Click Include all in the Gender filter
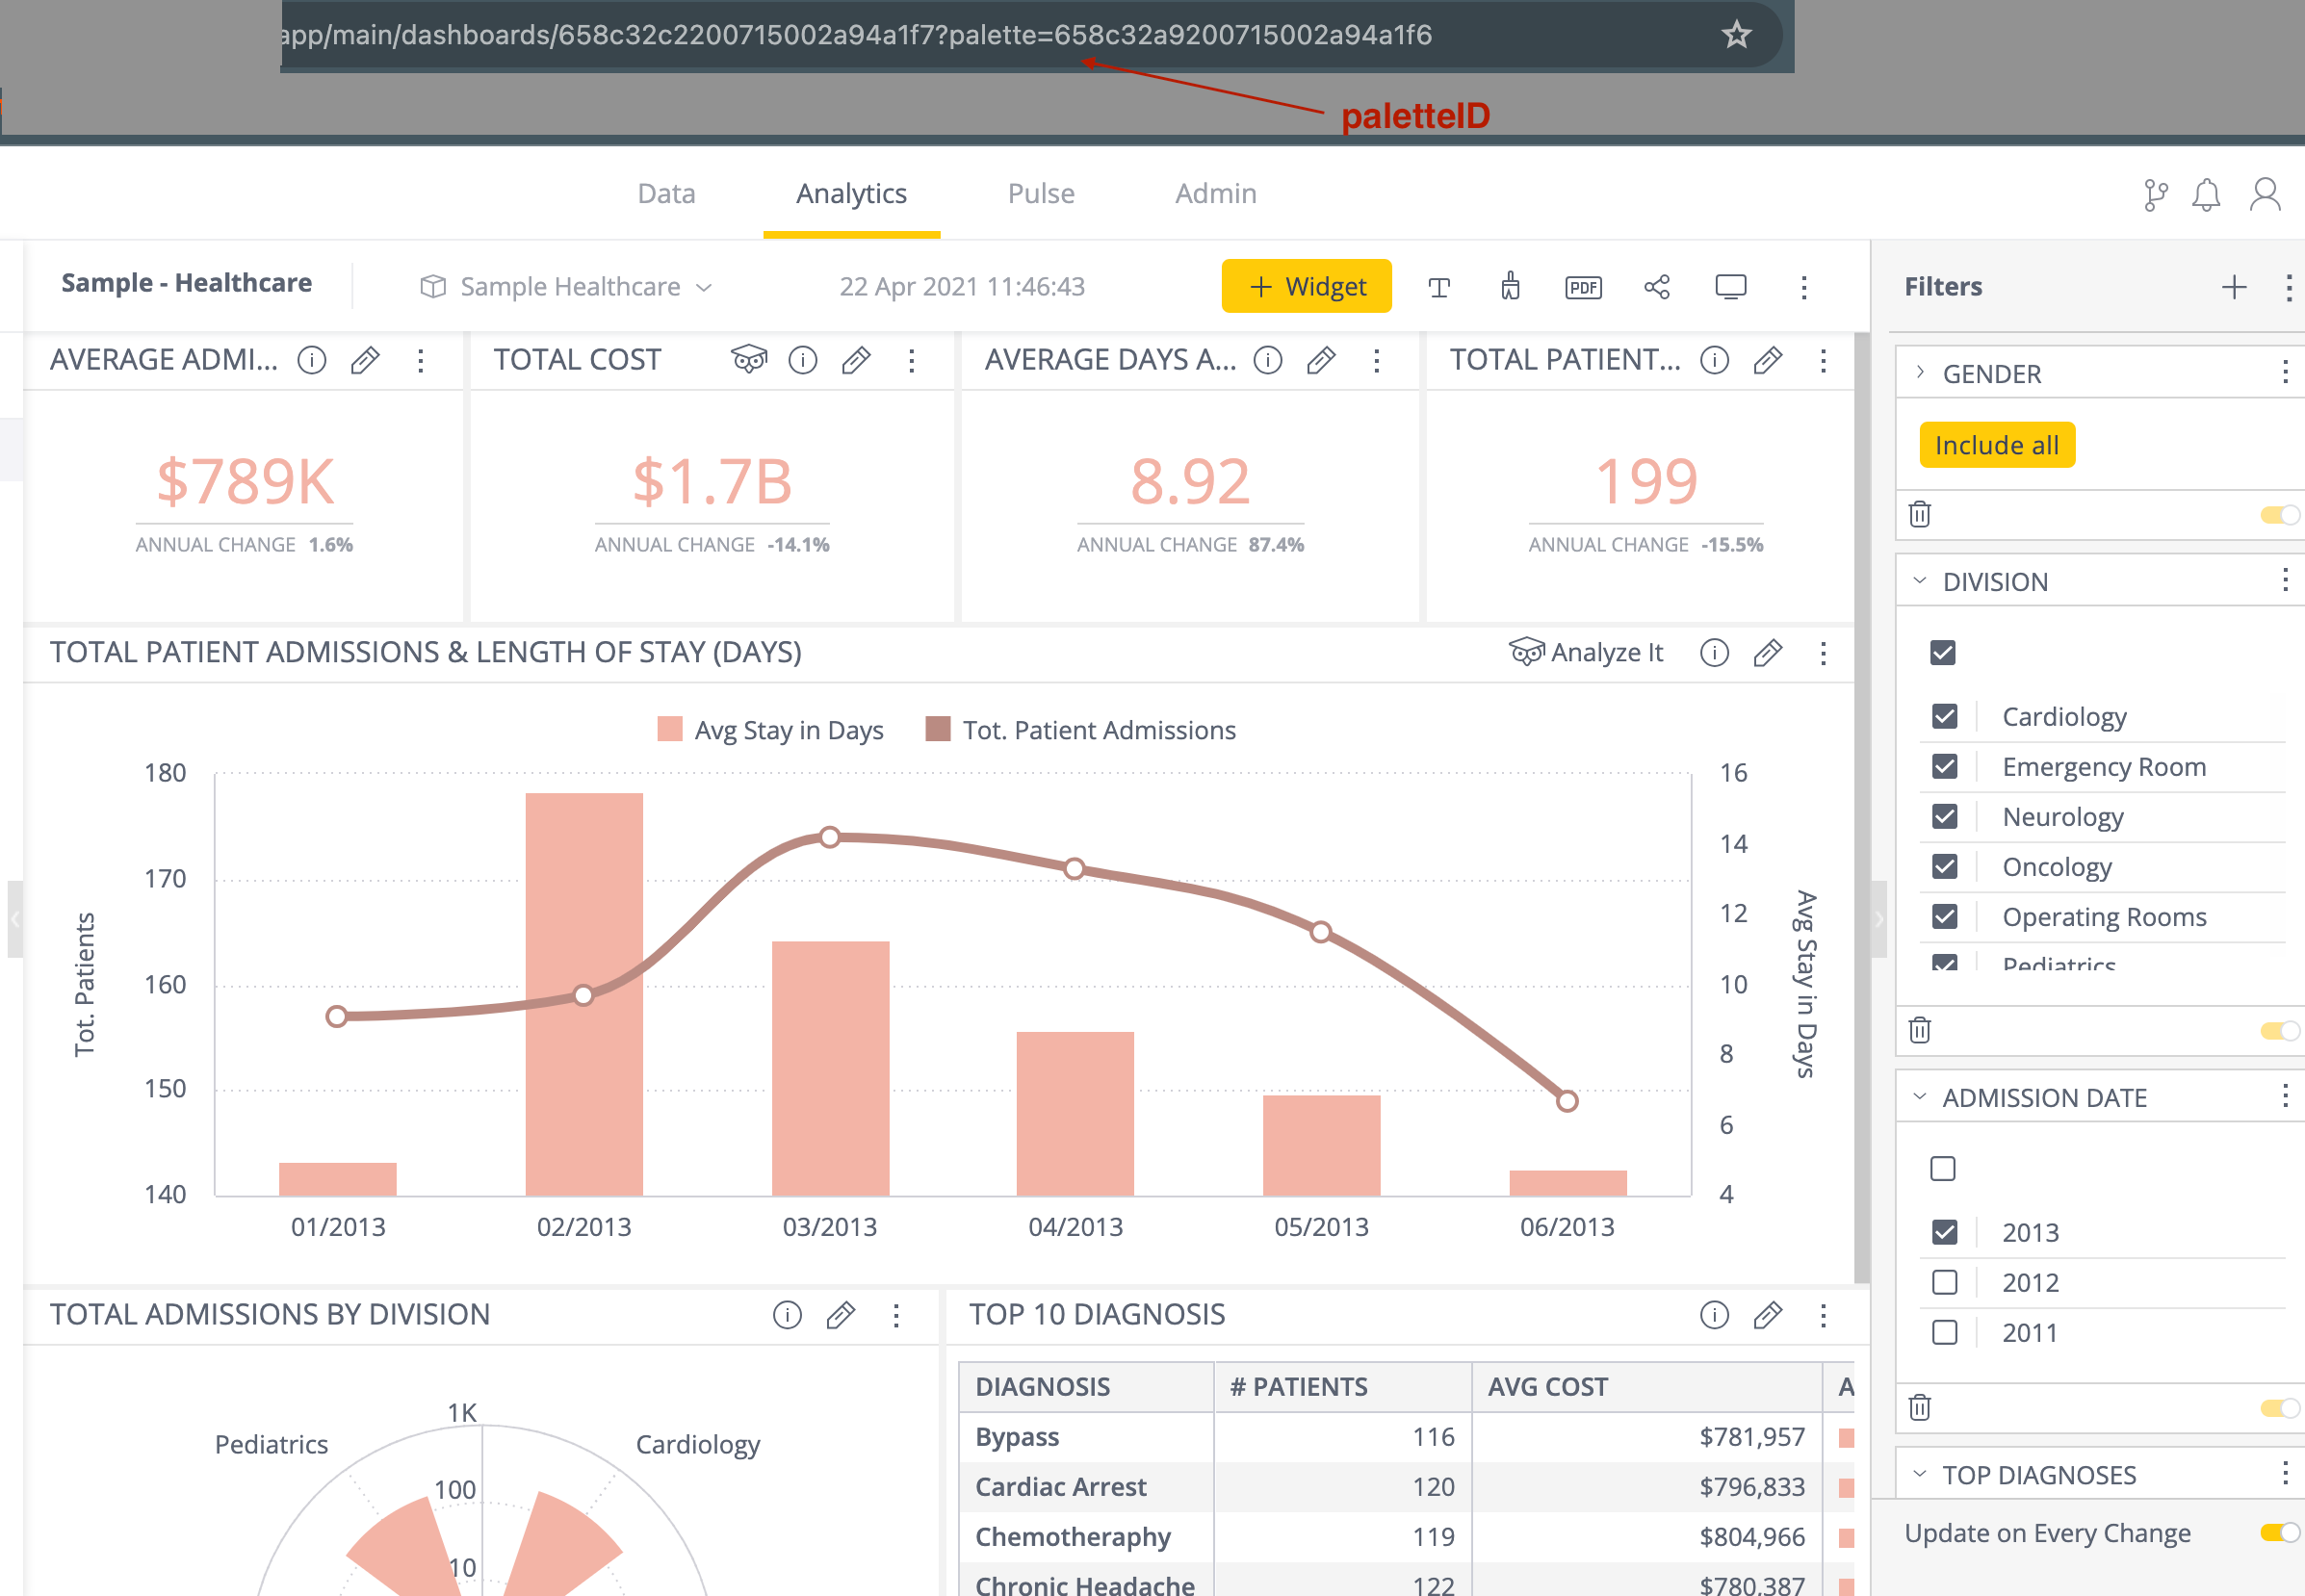Image resolution: width=2305 pixels, height=1596 pixels. pyautogui.click(x=1996, y=444)
